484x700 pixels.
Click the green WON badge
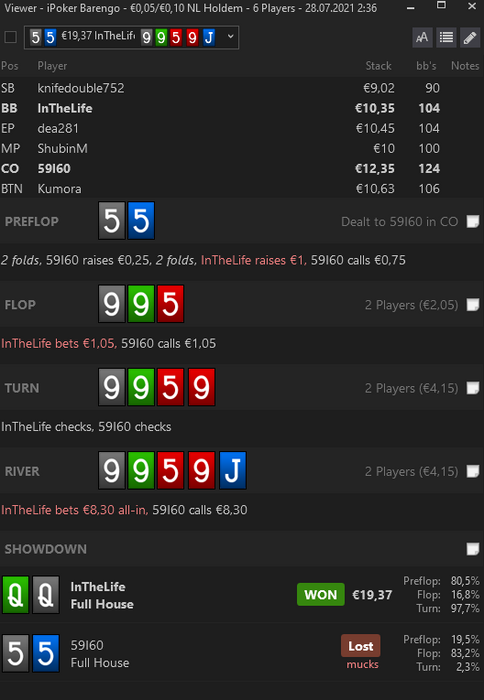(x=321, y=595)
